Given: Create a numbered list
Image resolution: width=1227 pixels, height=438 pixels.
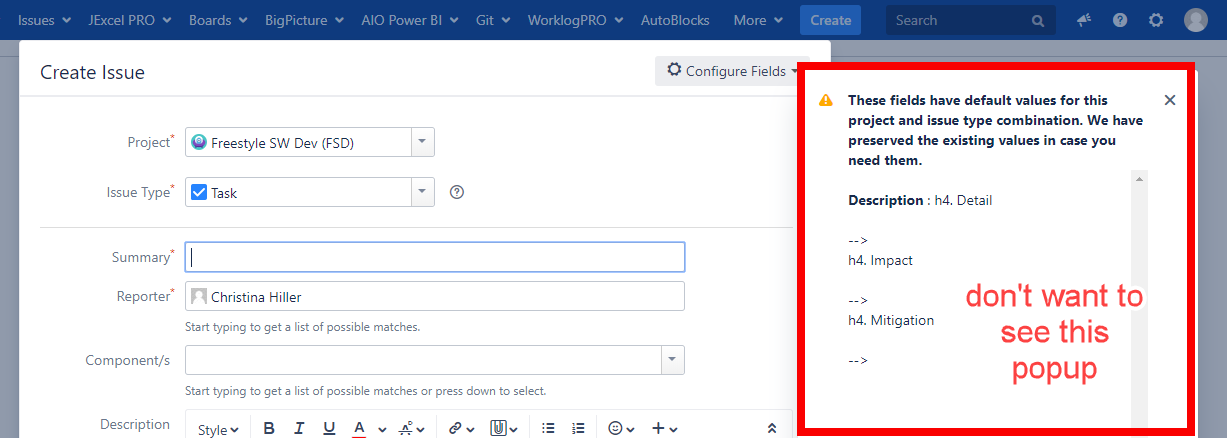Looking at the screenshot, I should pyautogui.click(x=578, y=428).
